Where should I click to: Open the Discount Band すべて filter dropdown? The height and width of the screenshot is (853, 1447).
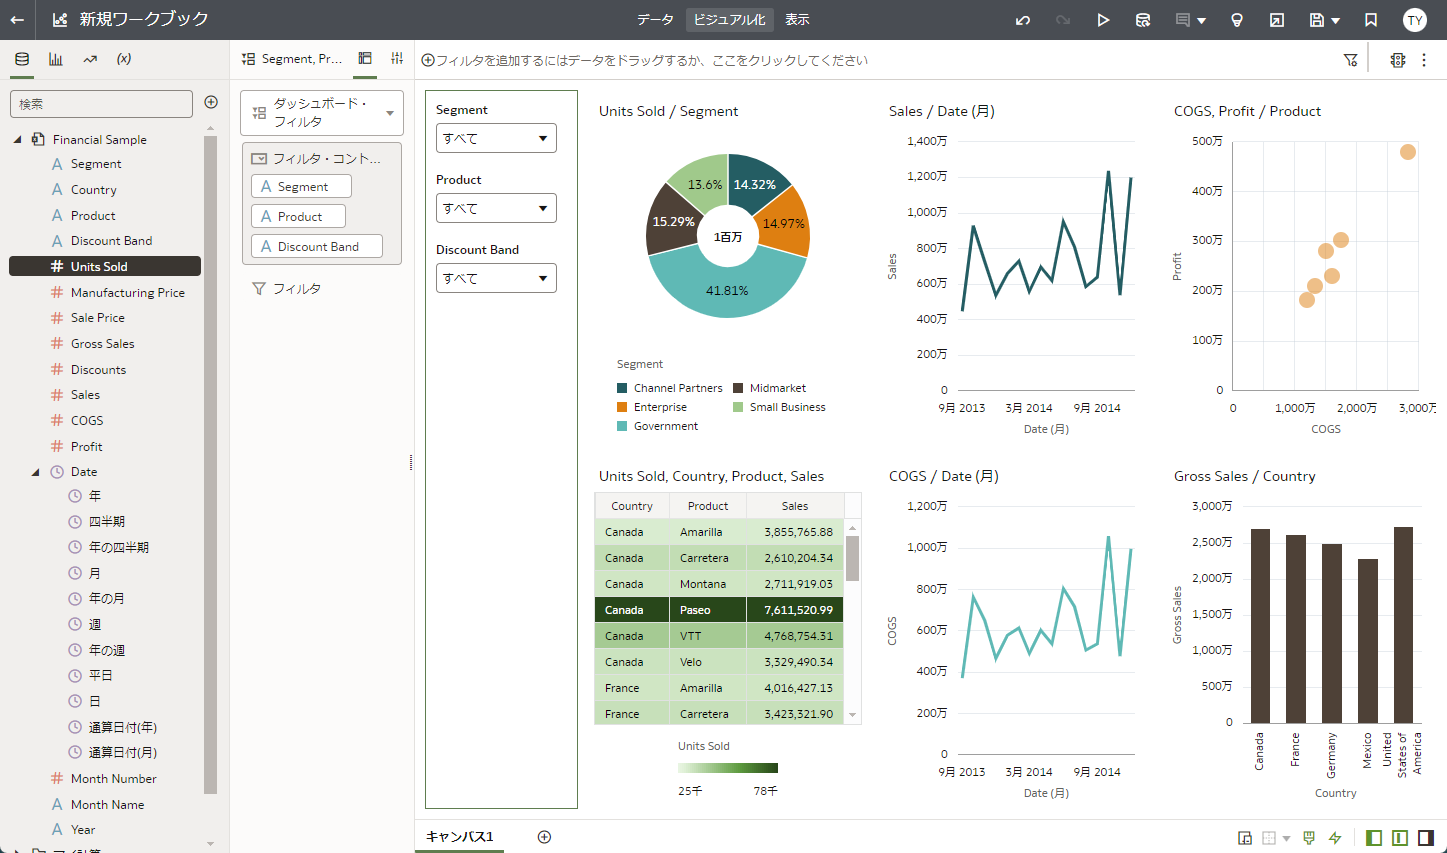(496, 278)
